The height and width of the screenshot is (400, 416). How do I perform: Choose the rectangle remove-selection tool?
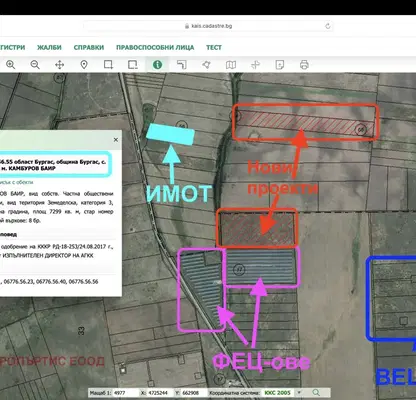pyautogui.click(x=133, y=65)
